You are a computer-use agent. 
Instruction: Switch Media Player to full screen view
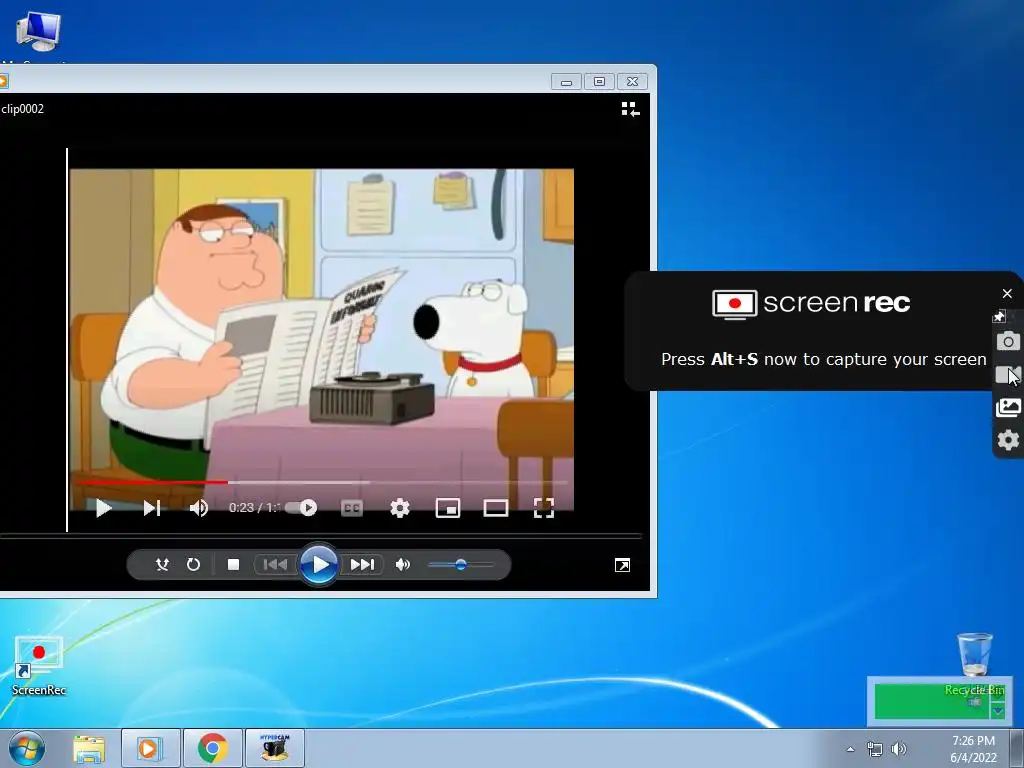622,566
